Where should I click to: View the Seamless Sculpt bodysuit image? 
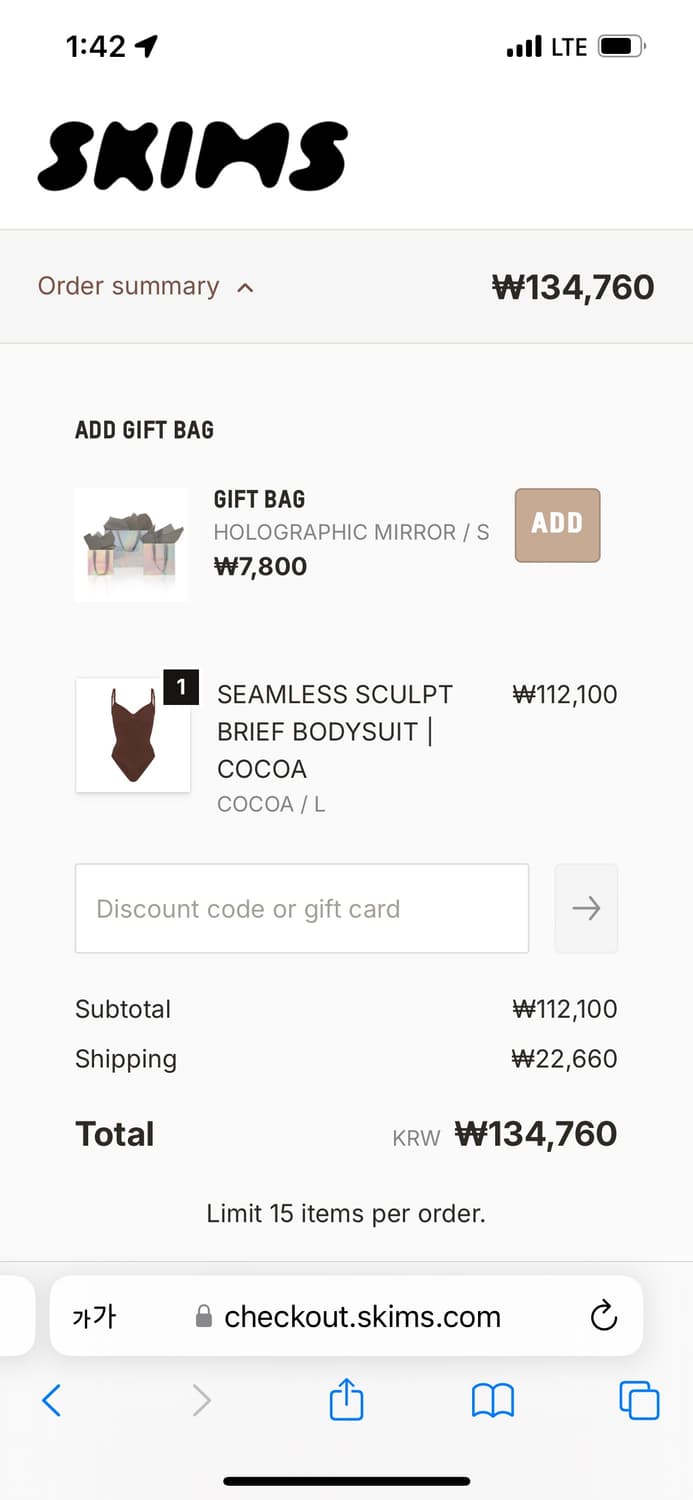133,735
